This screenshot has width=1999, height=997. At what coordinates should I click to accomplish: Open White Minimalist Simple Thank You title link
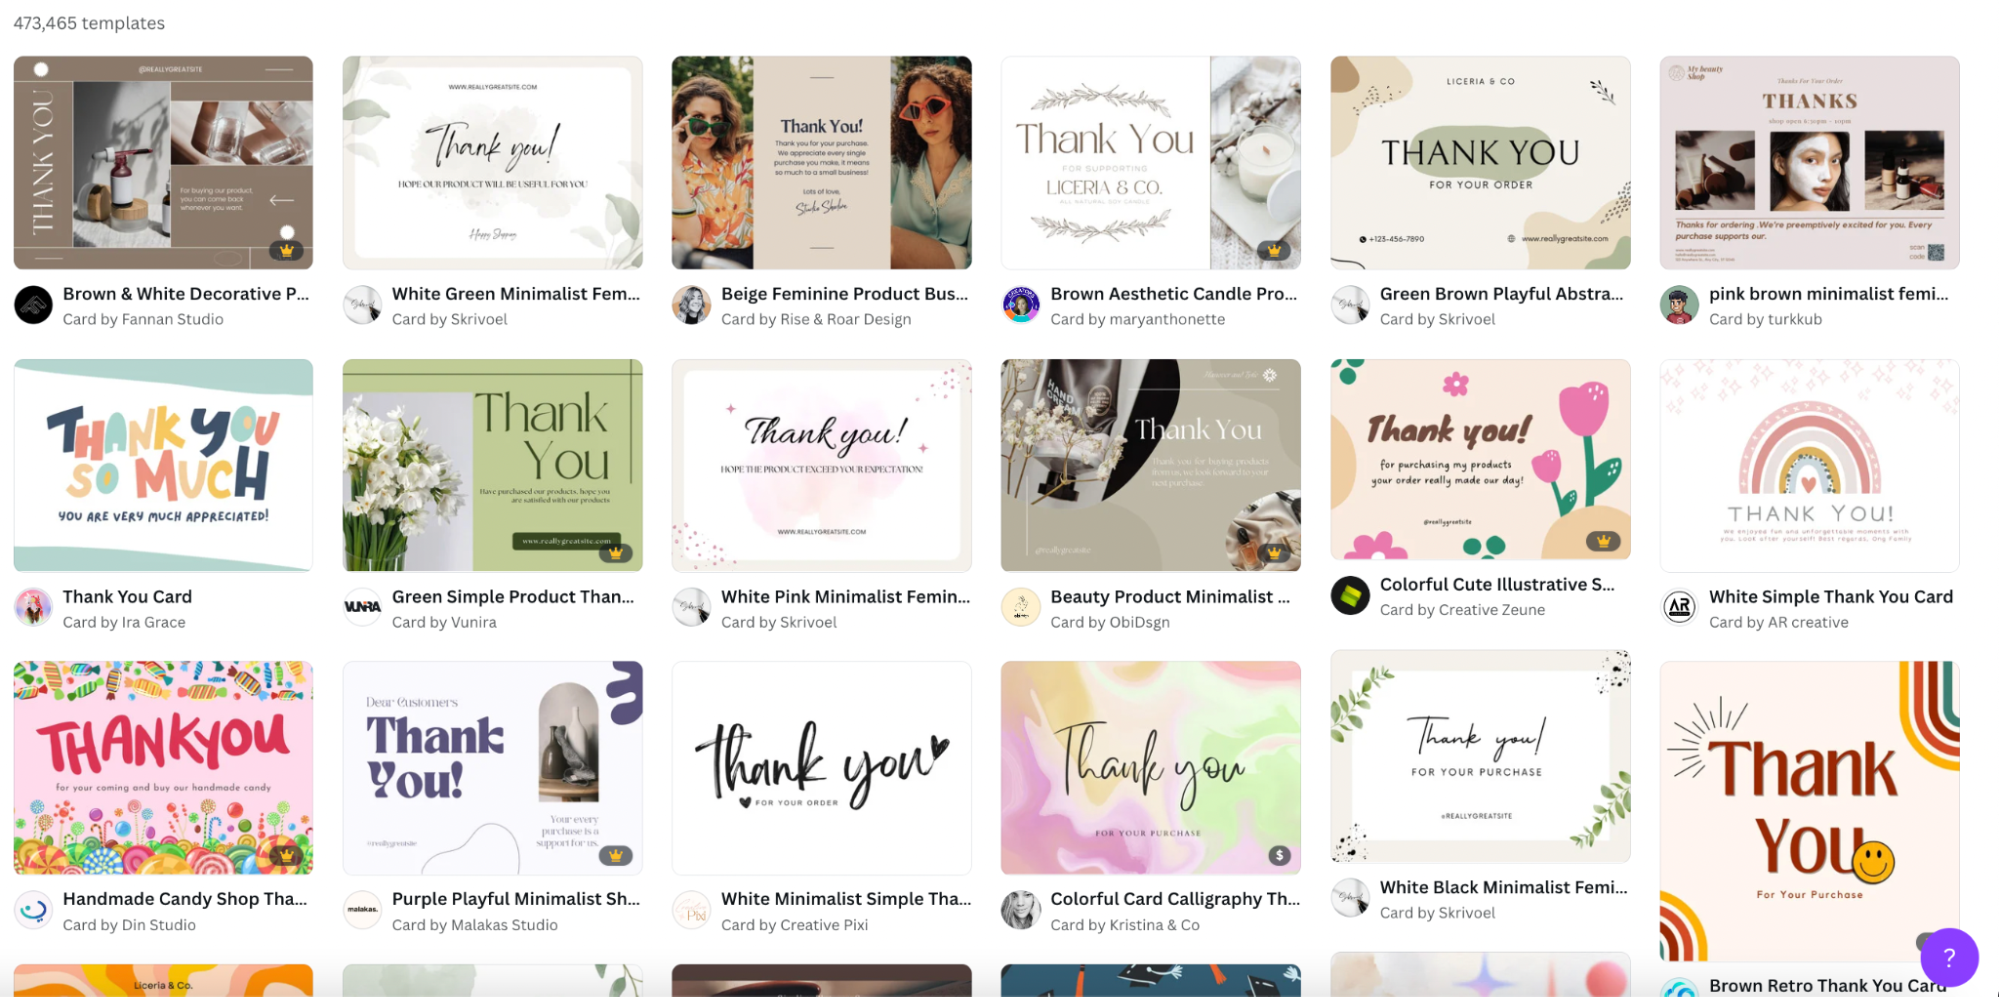click(x=846, y=898)
